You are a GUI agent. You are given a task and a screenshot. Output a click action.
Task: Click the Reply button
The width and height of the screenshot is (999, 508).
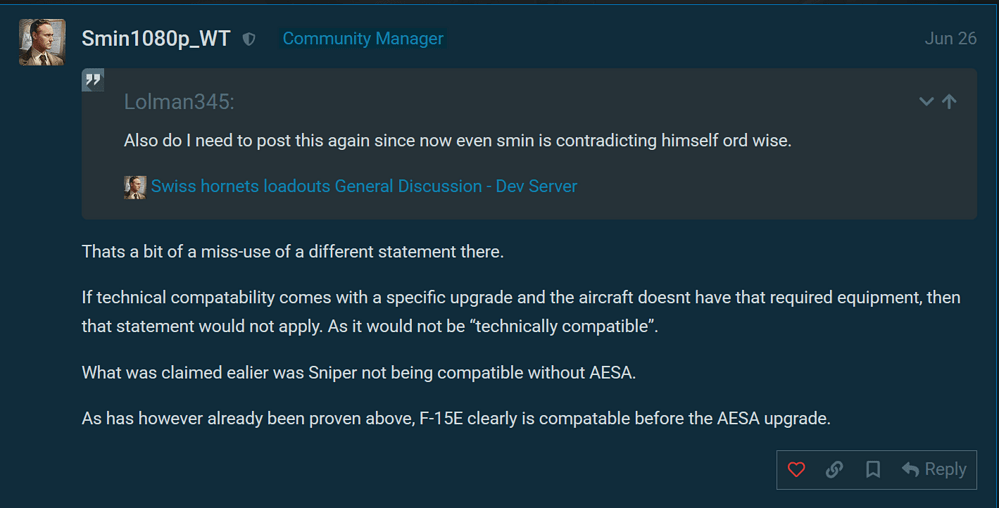click(x=934, y=469)
